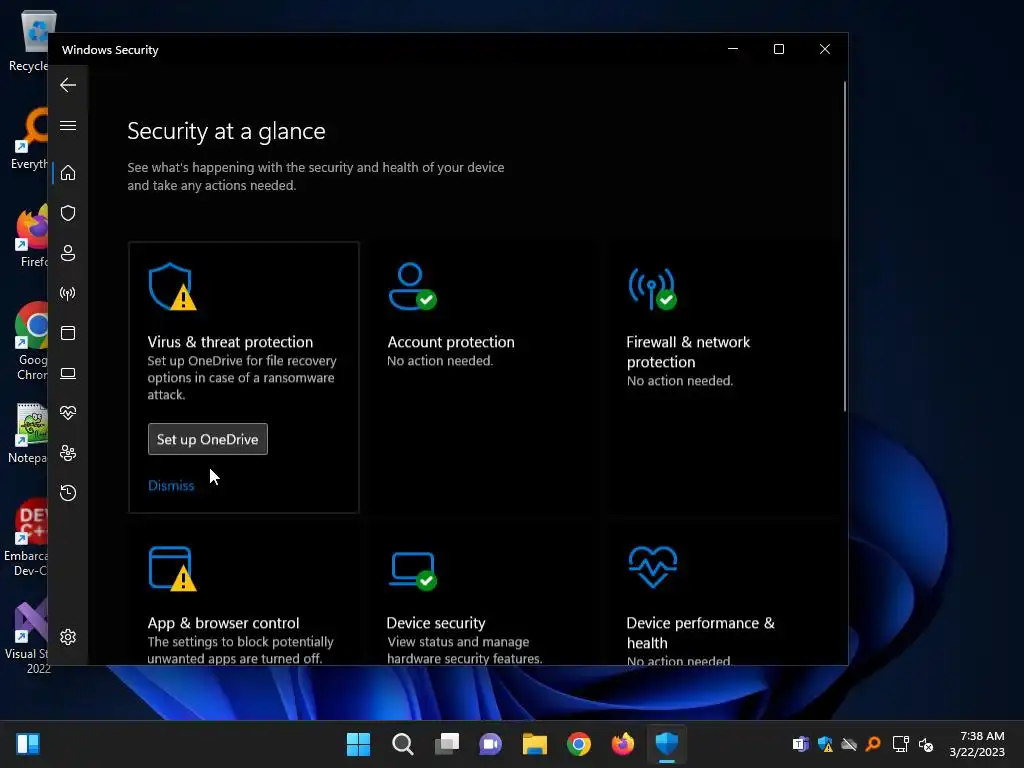Open Task View on taskbar
The width and height of the screenshot is (1024, 768).
447,744
